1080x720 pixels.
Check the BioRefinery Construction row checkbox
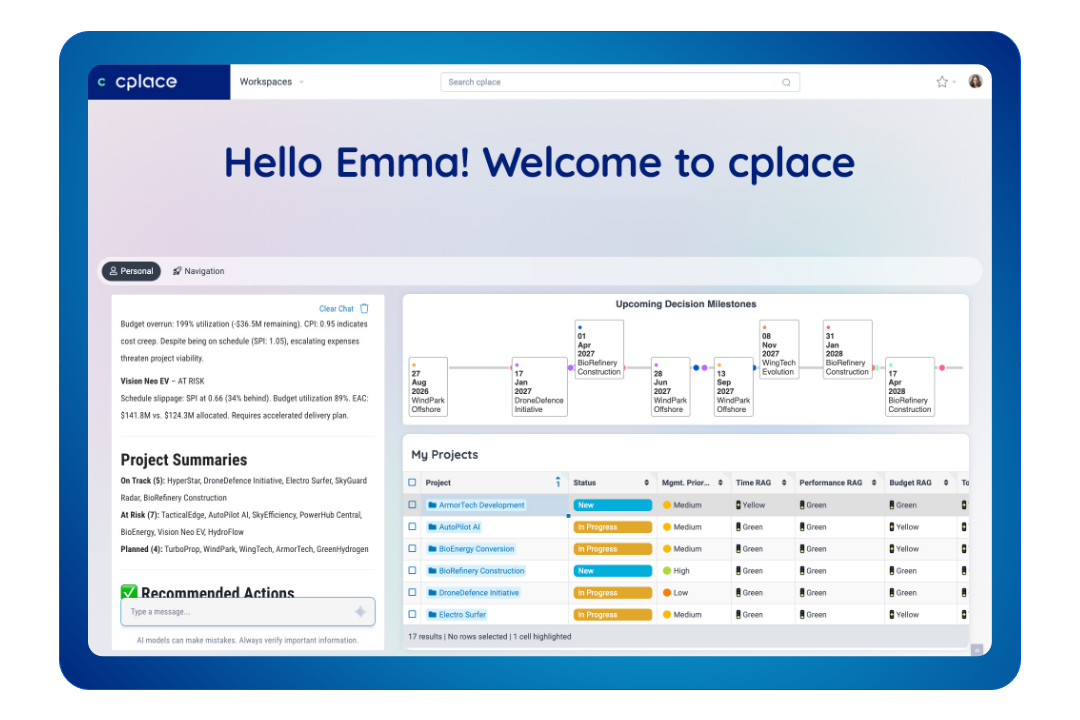click(x=413, y=570)
